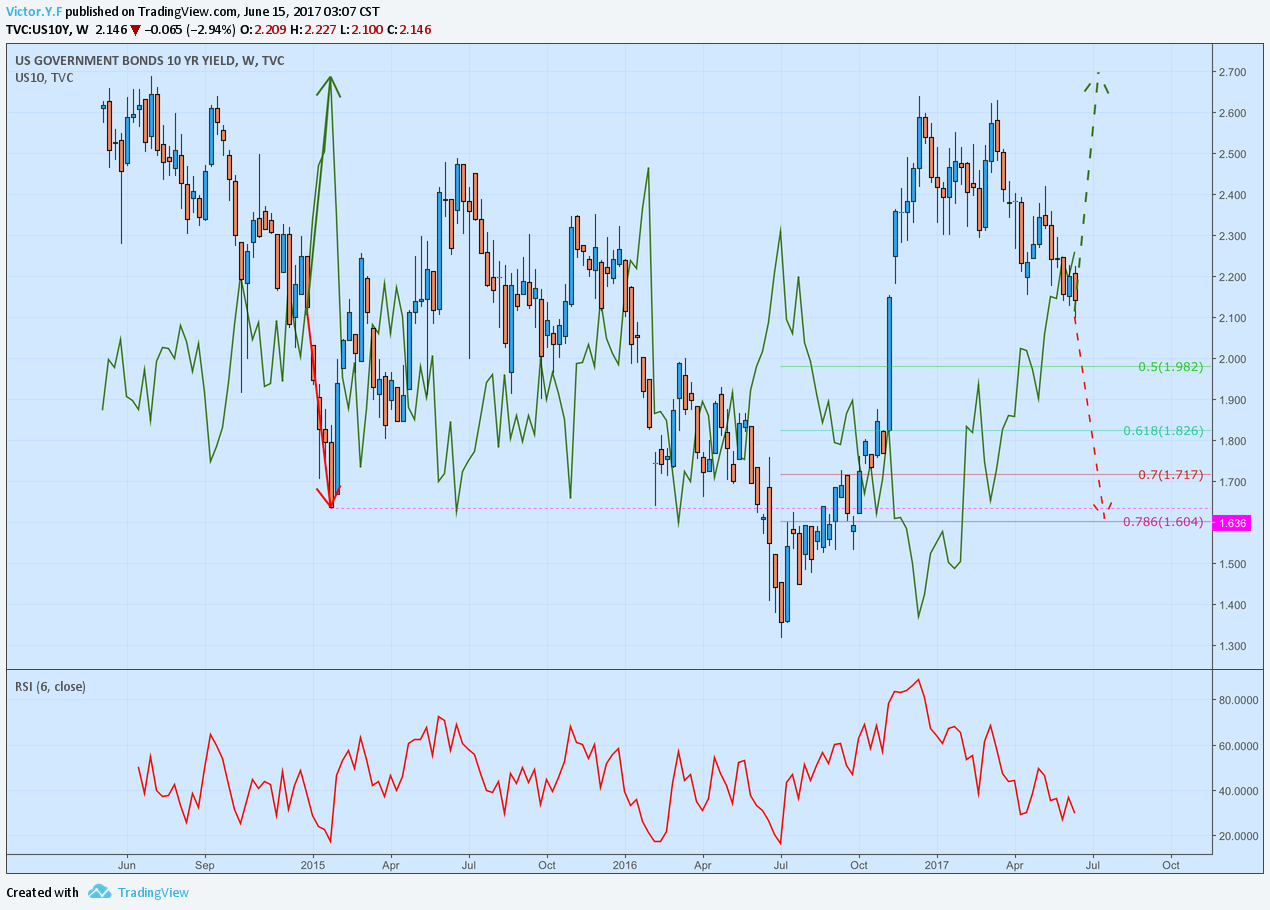Click the header text TVC:US10Y, W
The image size is (1270, 910).
(x=47, y=30)
